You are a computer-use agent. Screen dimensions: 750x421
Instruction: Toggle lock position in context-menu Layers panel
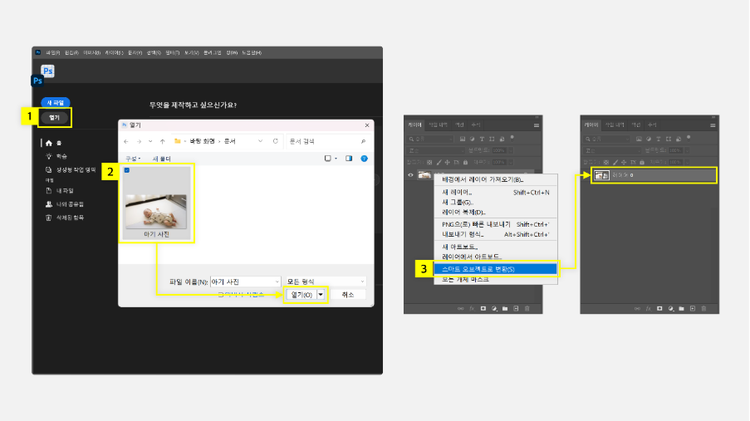coord(447,162)
